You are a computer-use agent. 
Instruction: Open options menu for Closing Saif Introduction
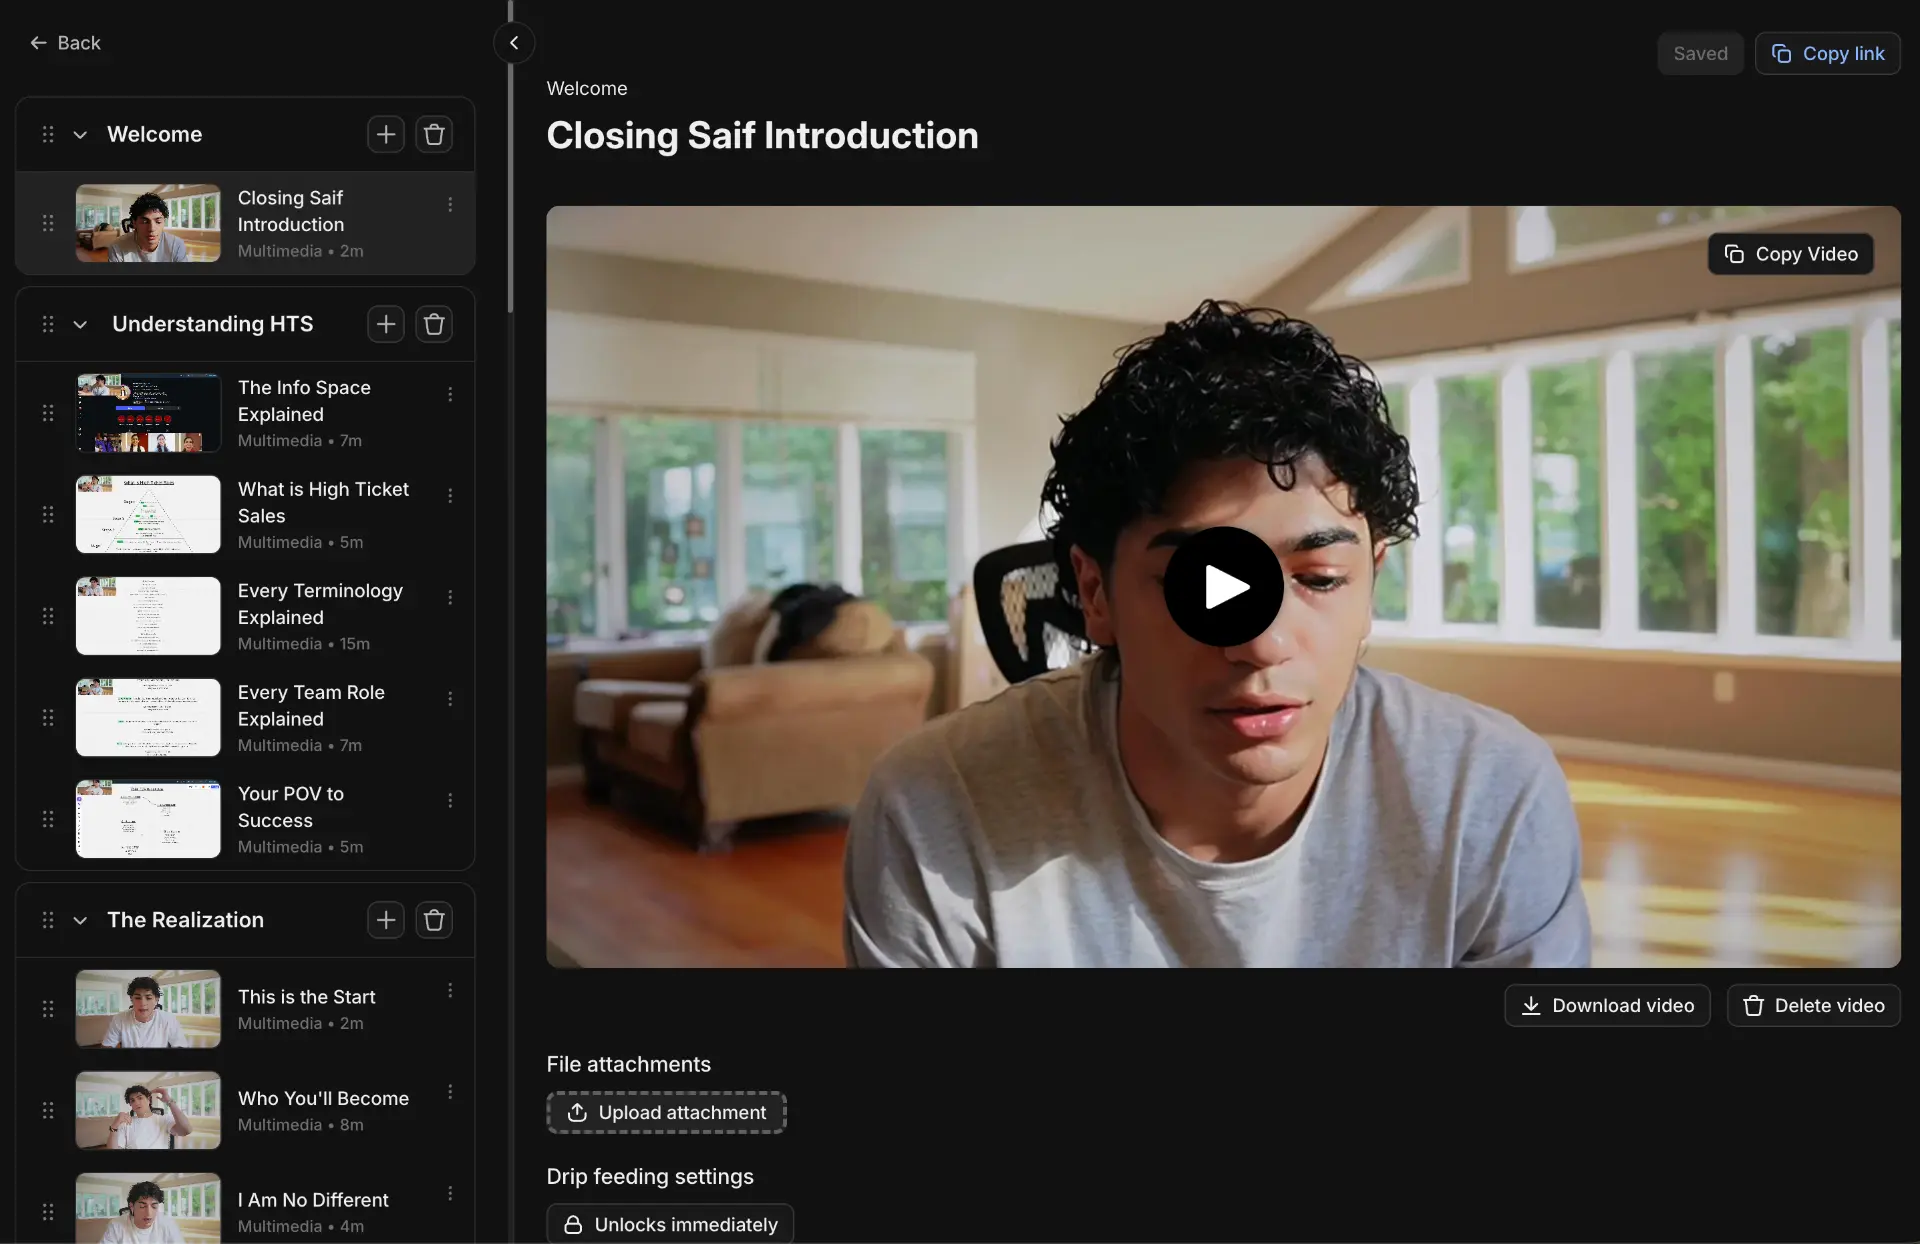click(x=450, y=204)
